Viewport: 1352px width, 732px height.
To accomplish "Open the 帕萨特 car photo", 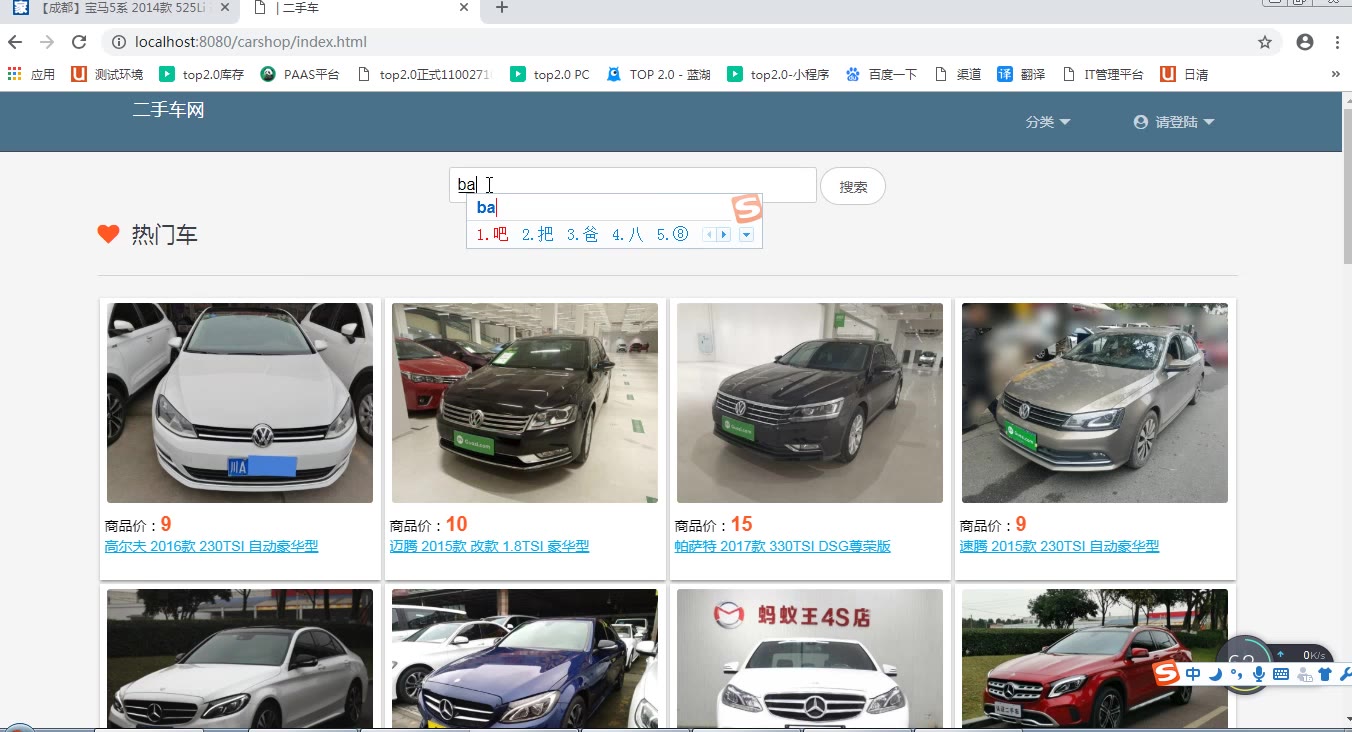I will (810, 403).
